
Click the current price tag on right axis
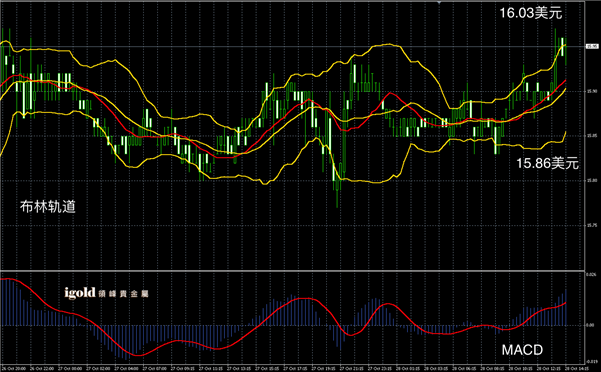coord(592,46)
